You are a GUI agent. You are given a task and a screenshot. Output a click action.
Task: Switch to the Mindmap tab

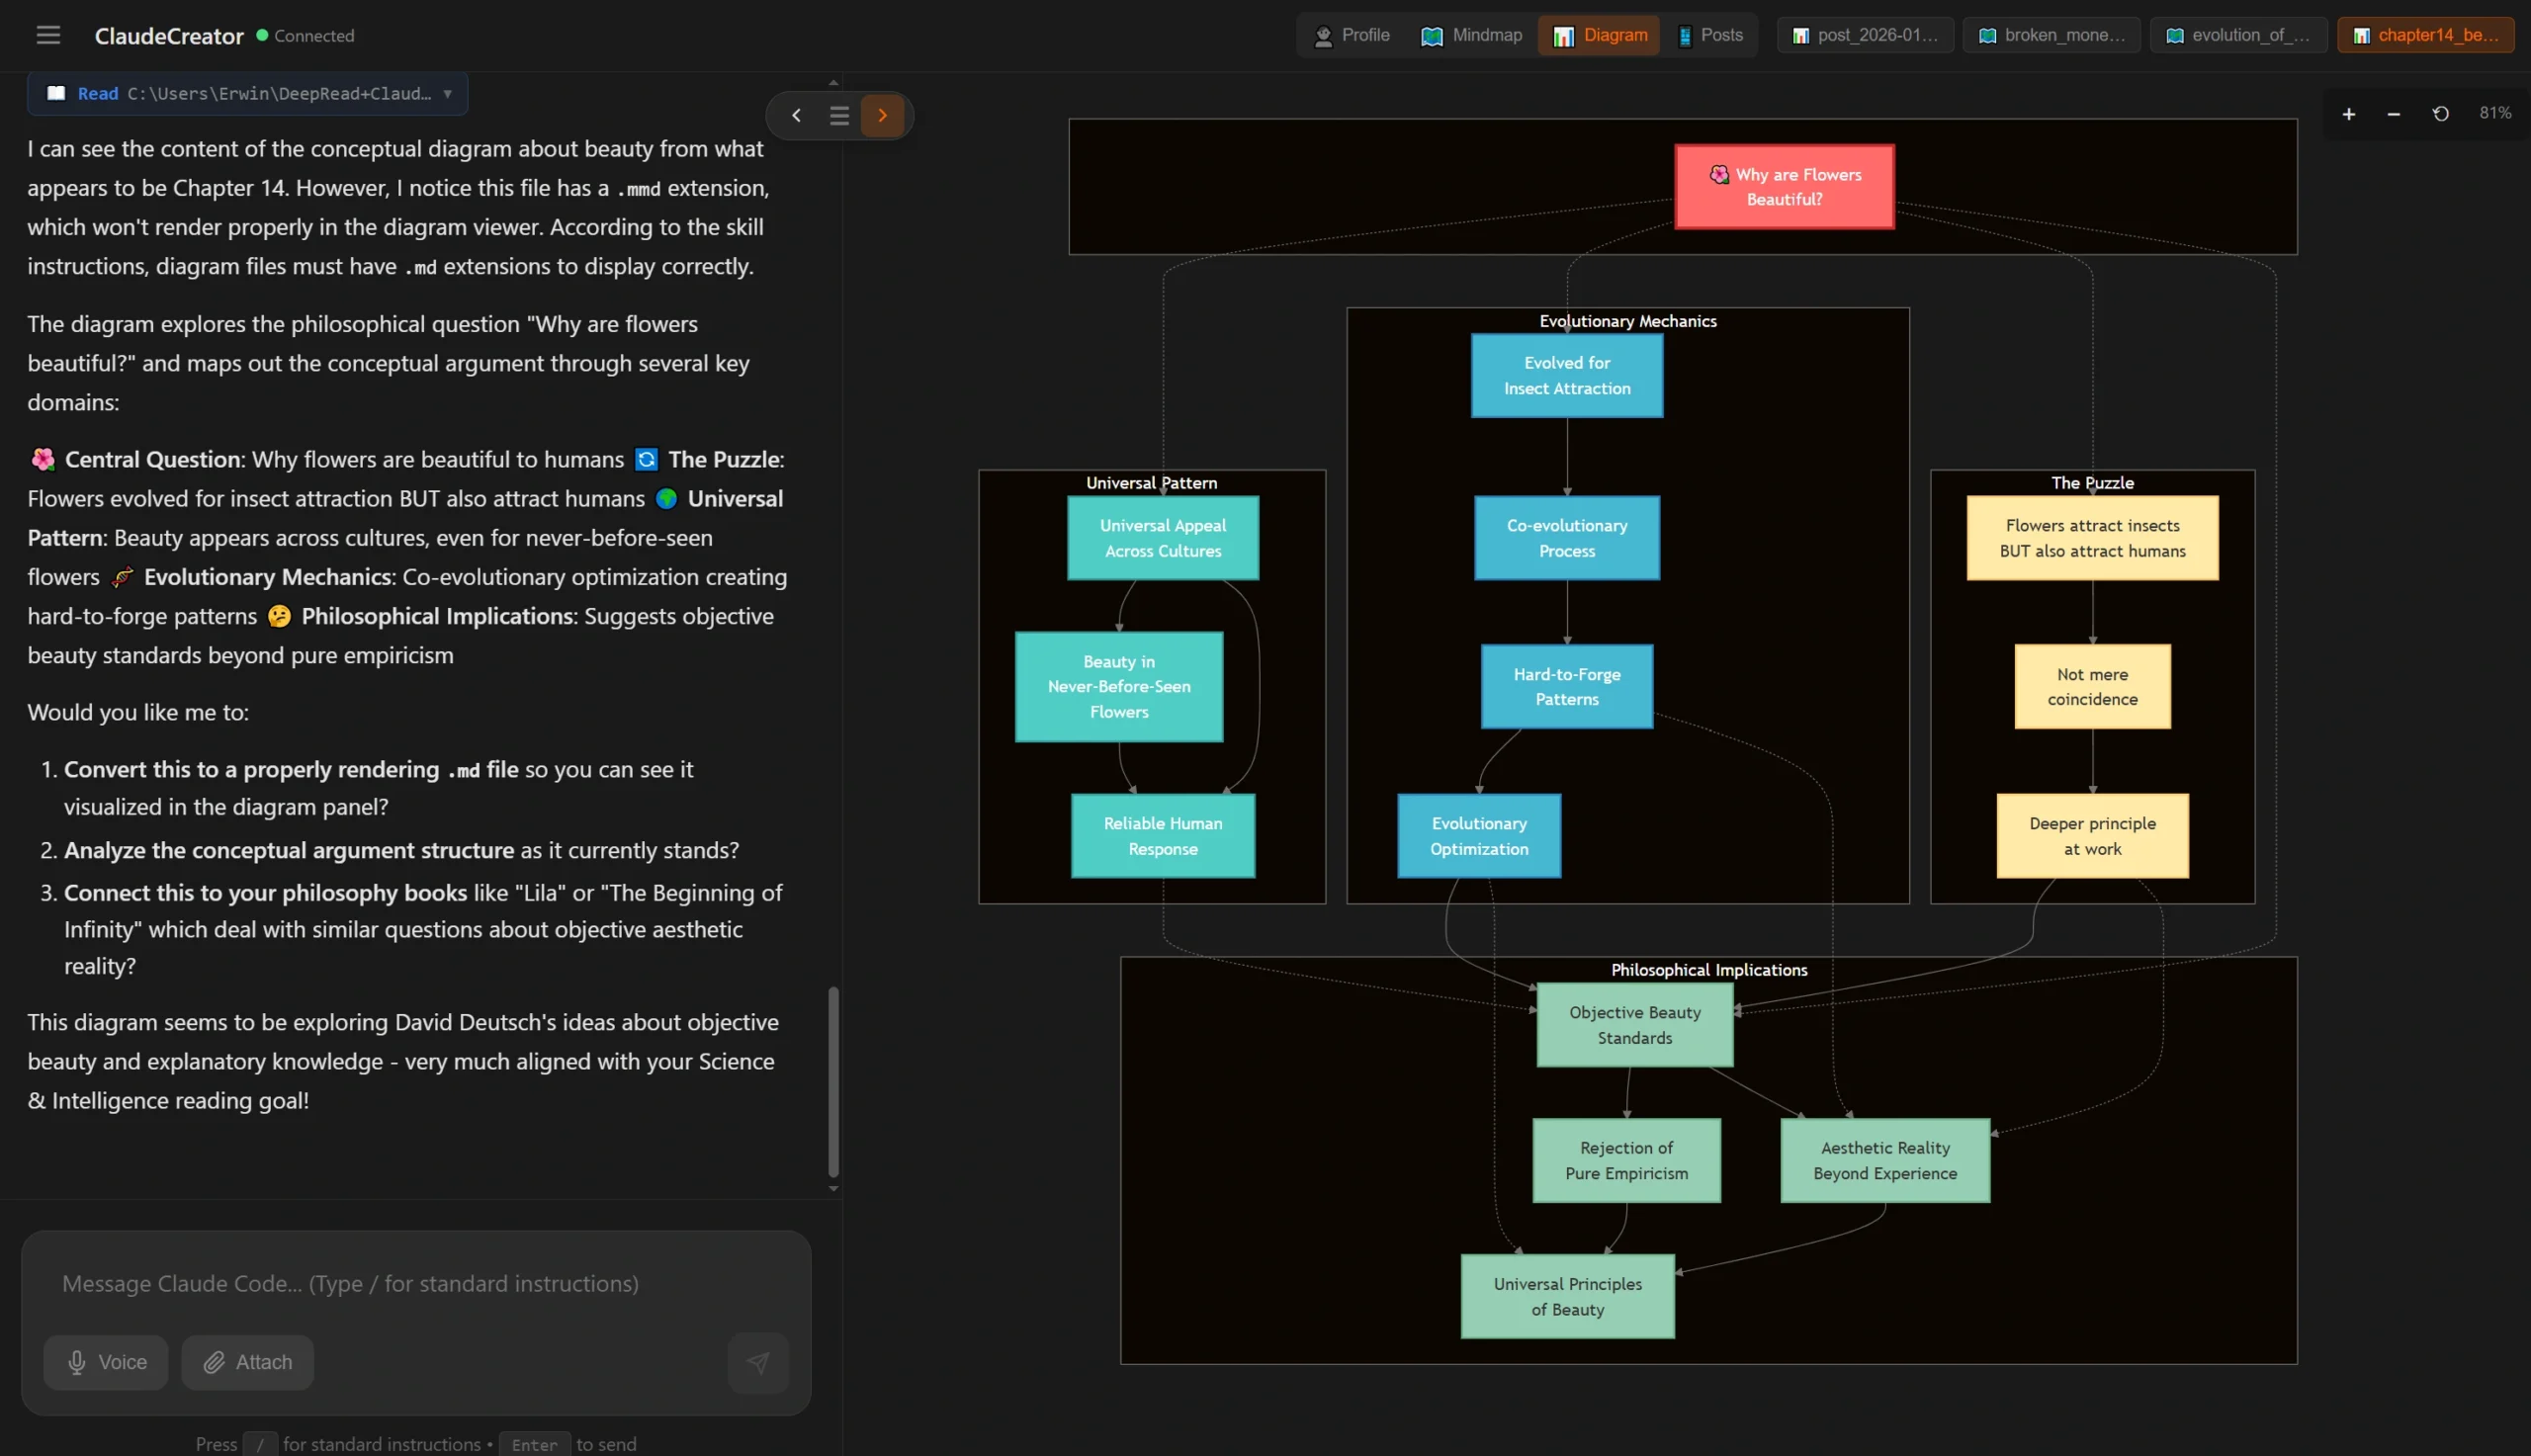pyautogui.click(x=1470, y=35)
